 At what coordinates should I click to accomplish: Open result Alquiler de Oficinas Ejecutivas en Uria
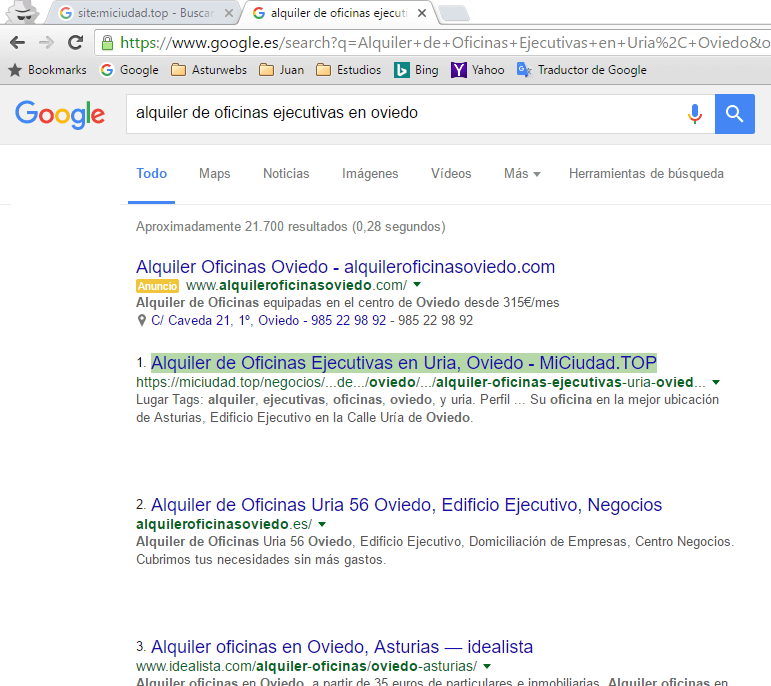pyautogui.click(x=404, y=363)
